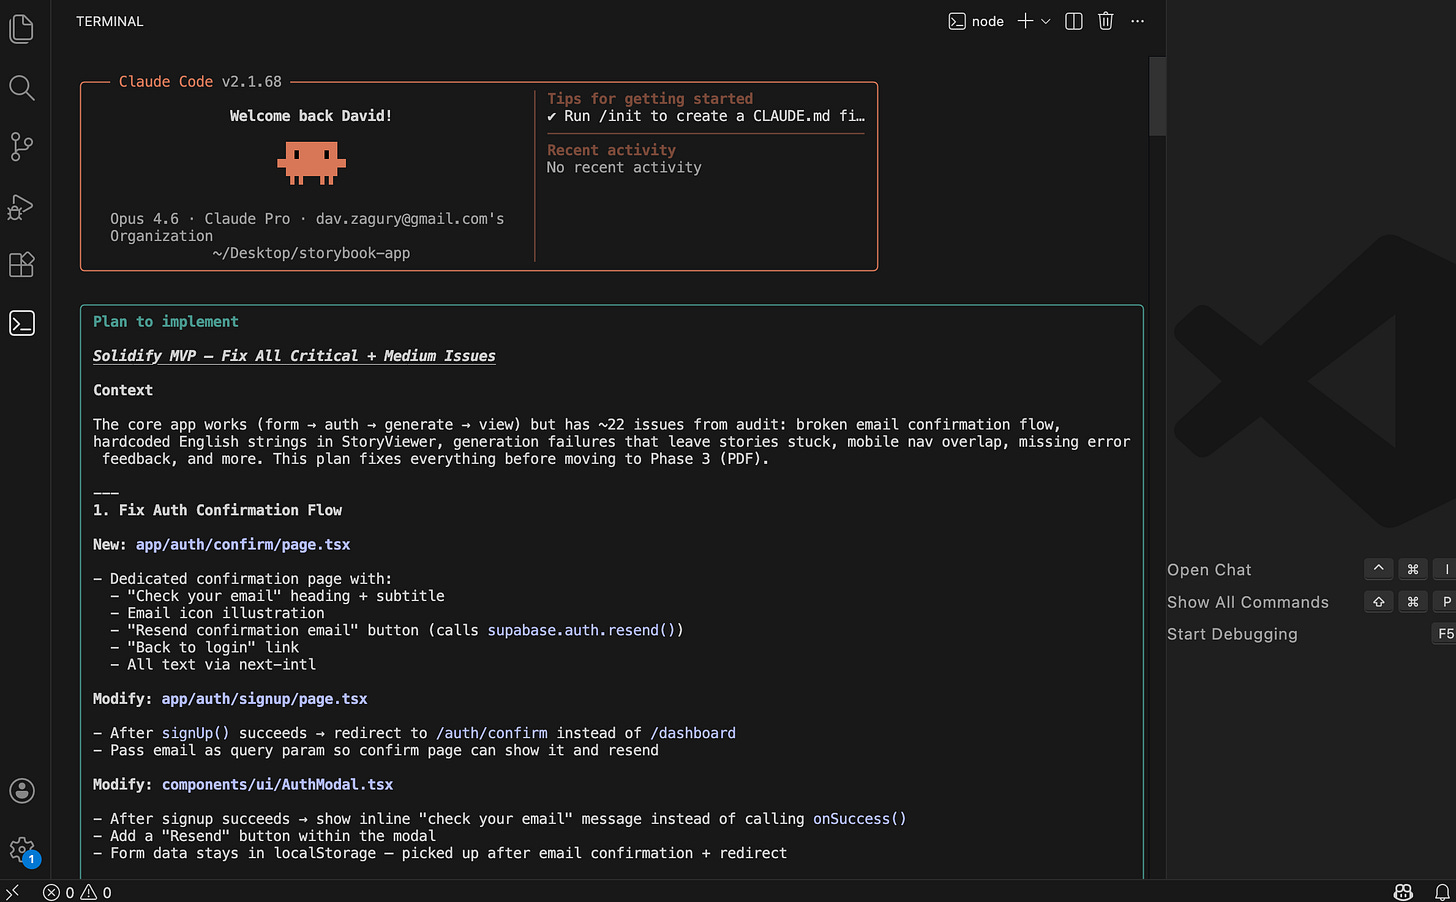Image resolution: width=1456 pixels, height=902 pixels.
Task: Click the Show All Commands hint
Action: (1248, 602)
